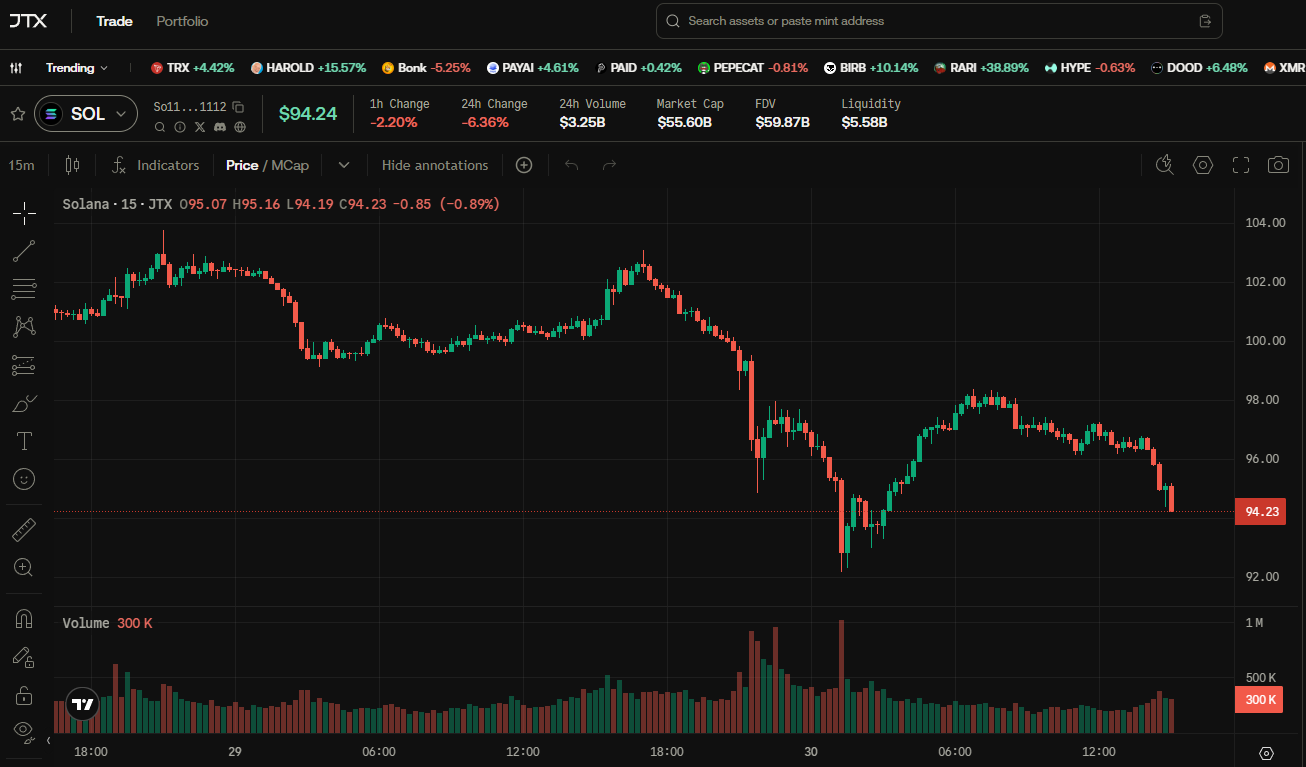Select the trend line drawing tool

coord(24,251)
